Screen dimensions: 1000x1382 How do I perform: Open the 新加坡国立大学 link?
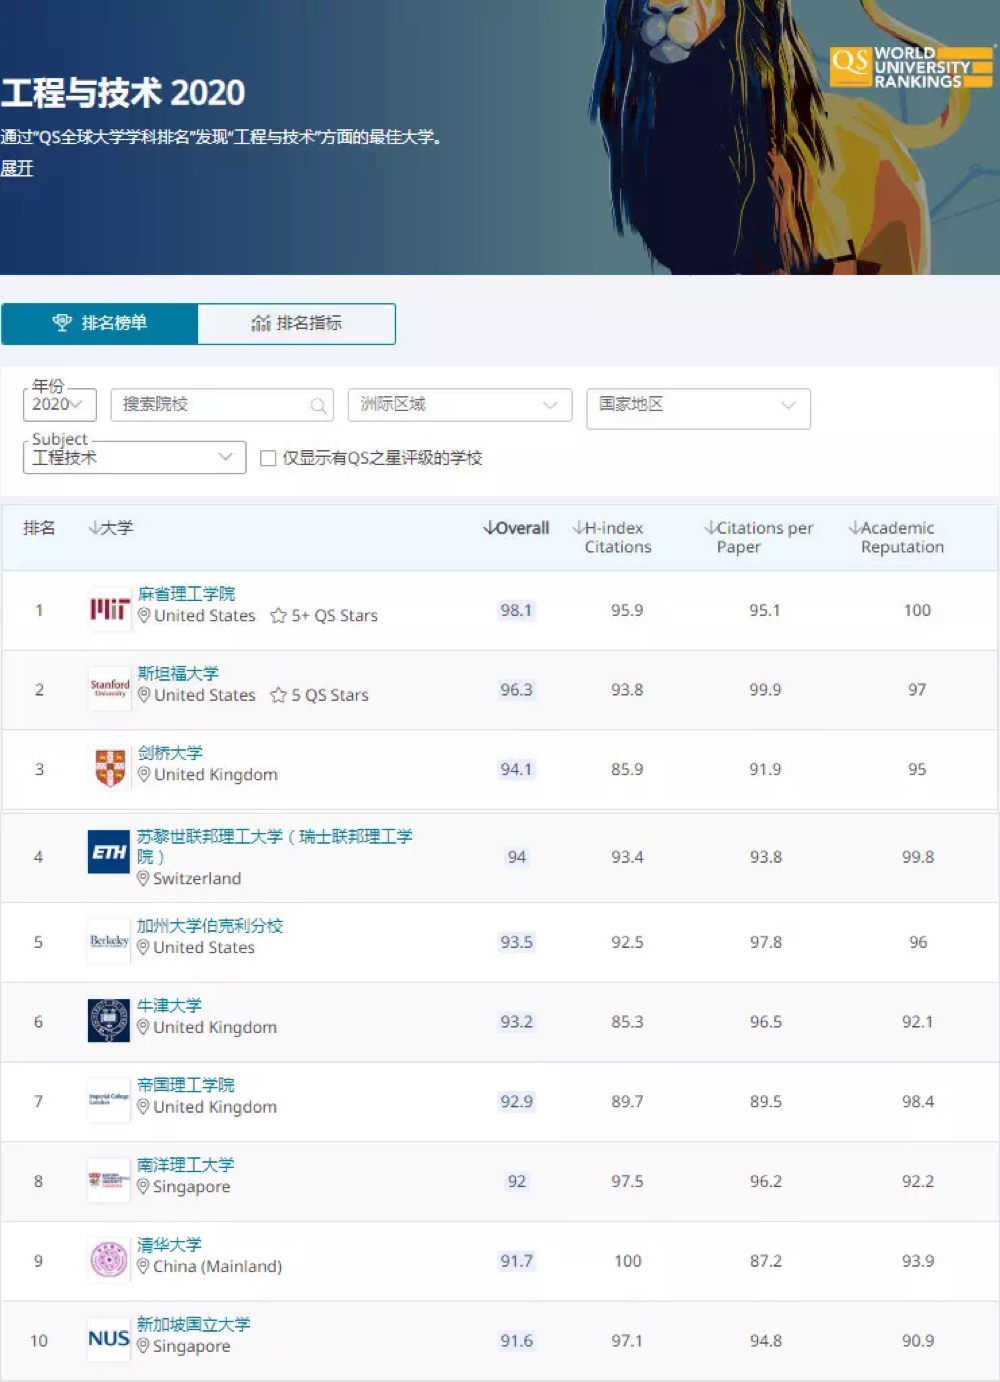click(194, 1324)
